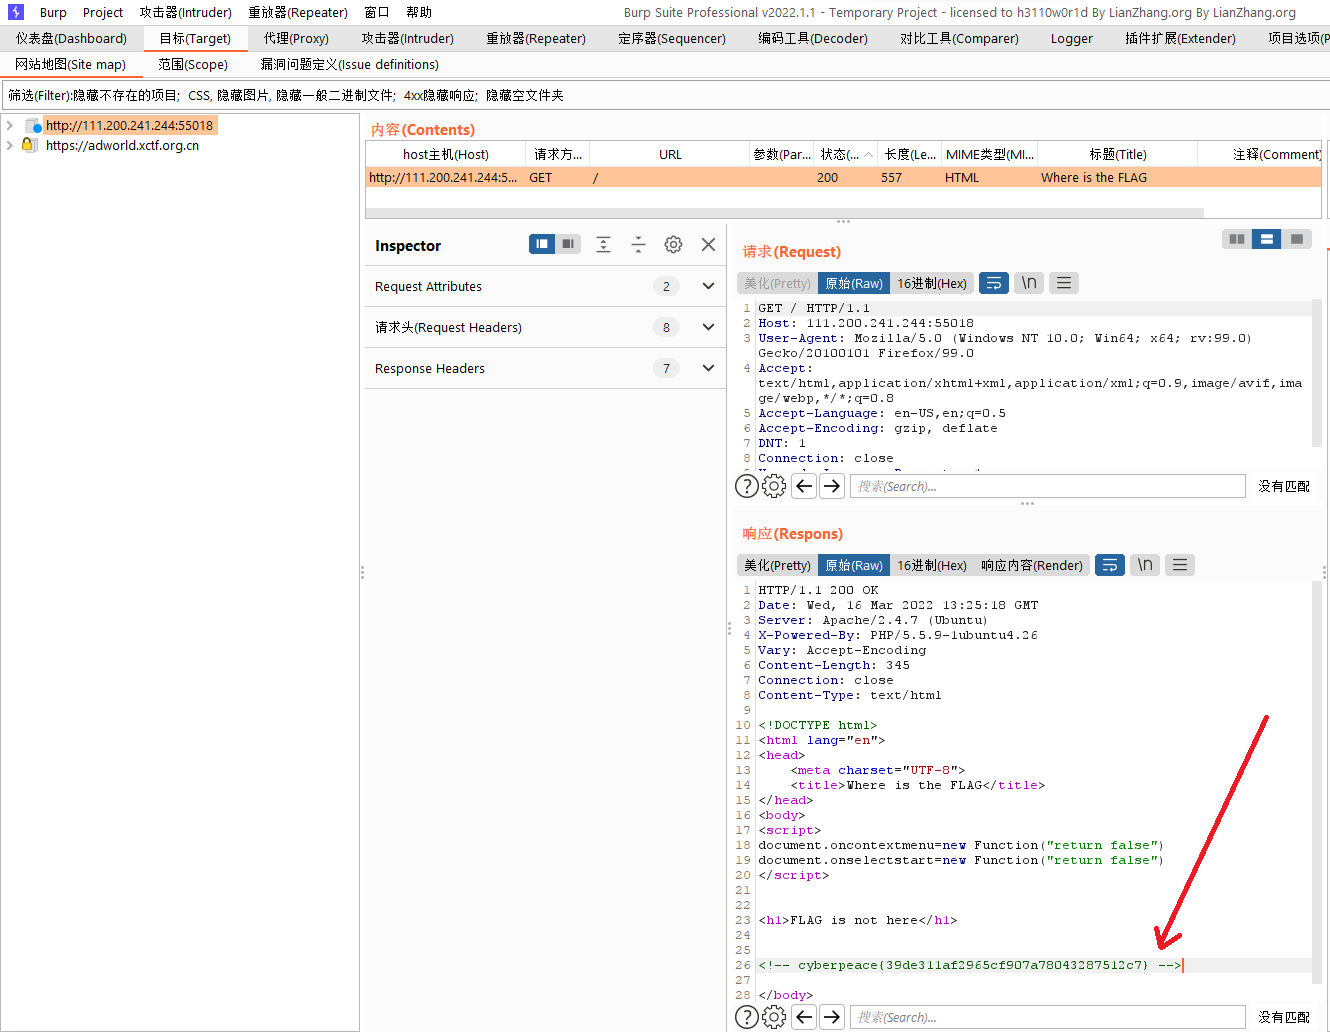
Task: Open response search help icon
Action: pyautogui.click(x=747, y=1017)
